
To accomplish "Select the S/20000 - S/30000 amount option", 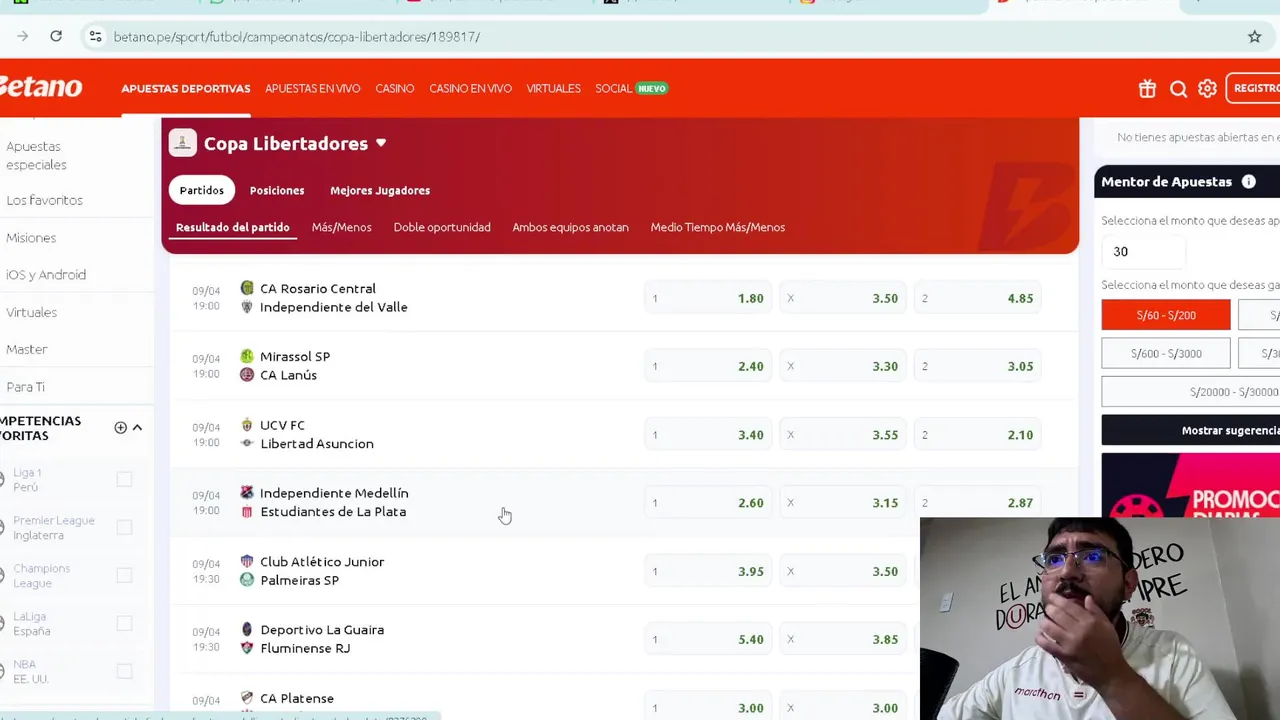I will click(x=1191, y=392).
